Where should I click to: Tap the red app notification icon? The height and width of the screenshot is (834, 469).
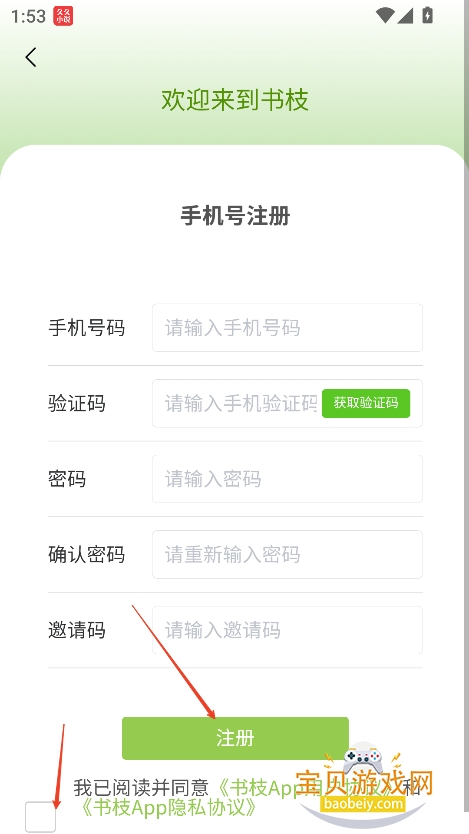click(63, 16)
